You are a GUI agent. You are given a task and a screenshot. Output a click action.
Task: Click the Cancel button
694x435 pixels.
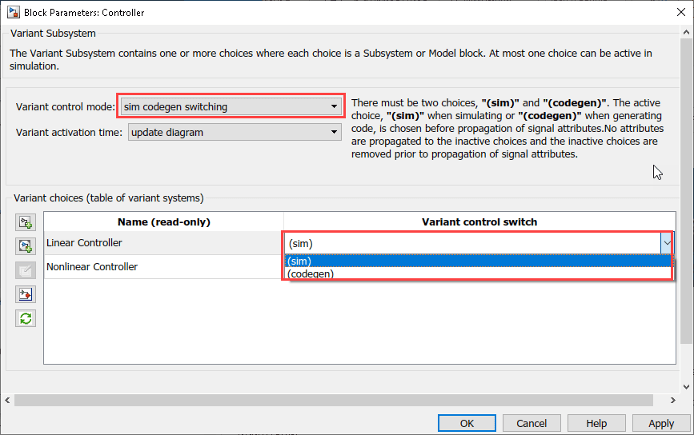(532, 423)
